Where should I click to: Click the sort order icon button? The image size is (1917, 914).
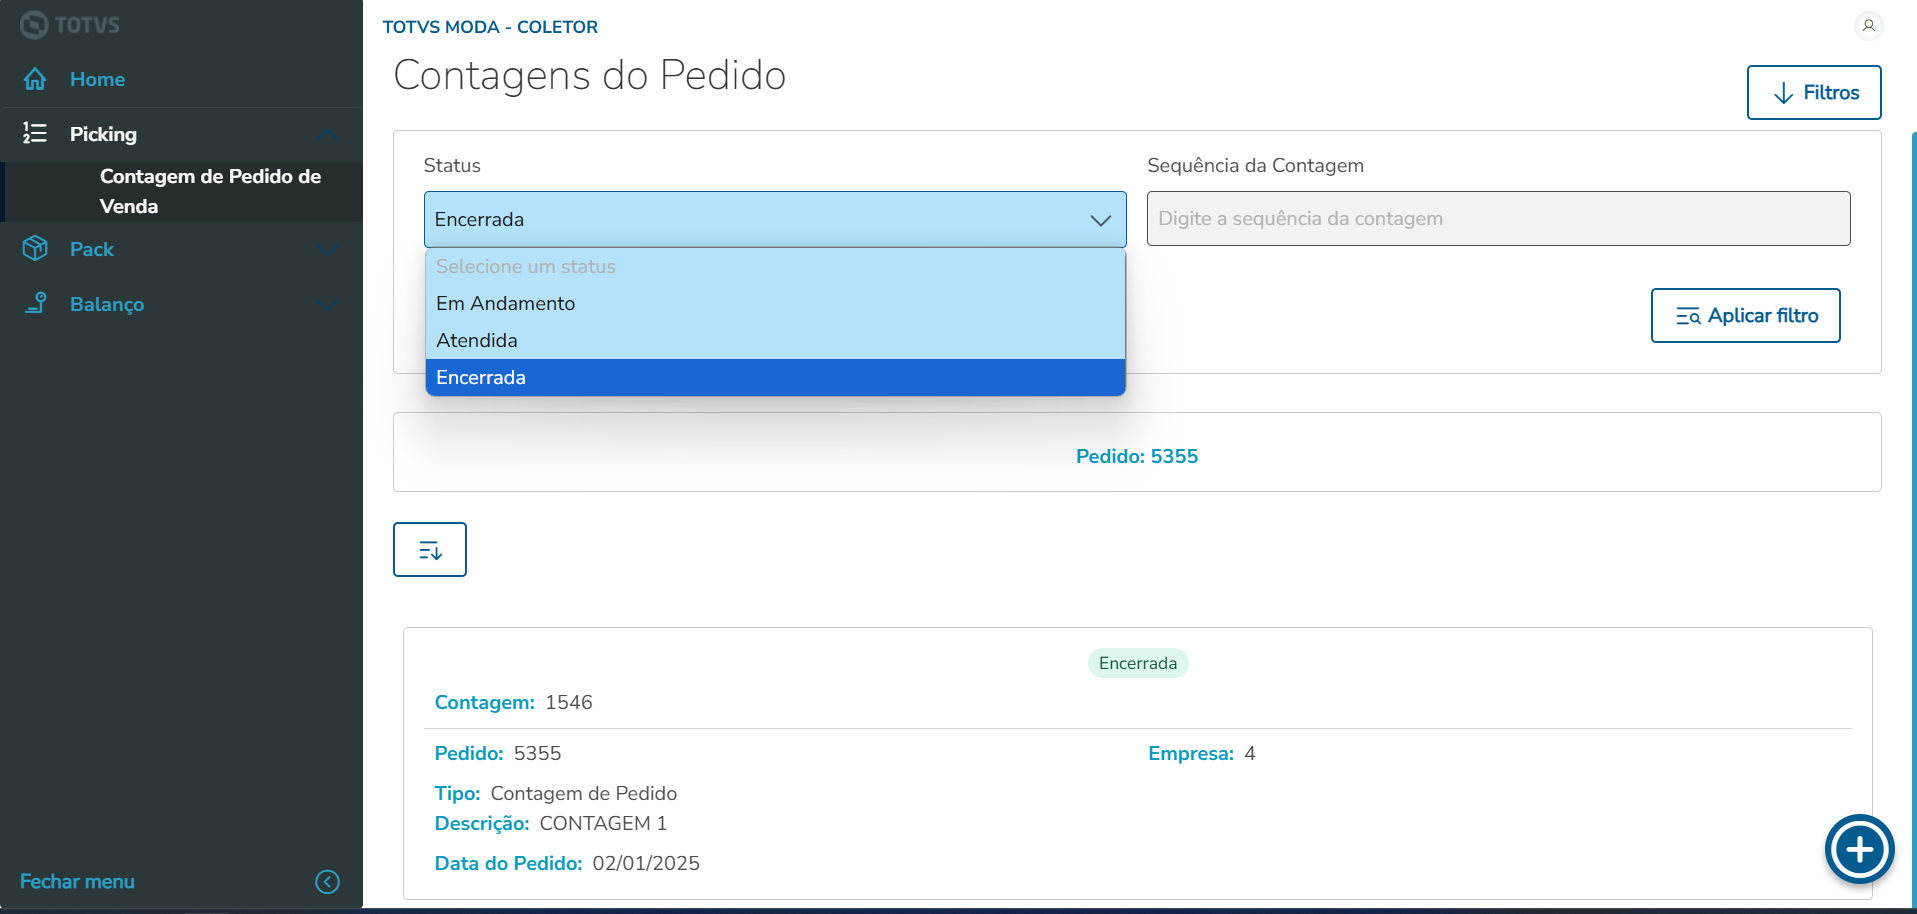430,550
